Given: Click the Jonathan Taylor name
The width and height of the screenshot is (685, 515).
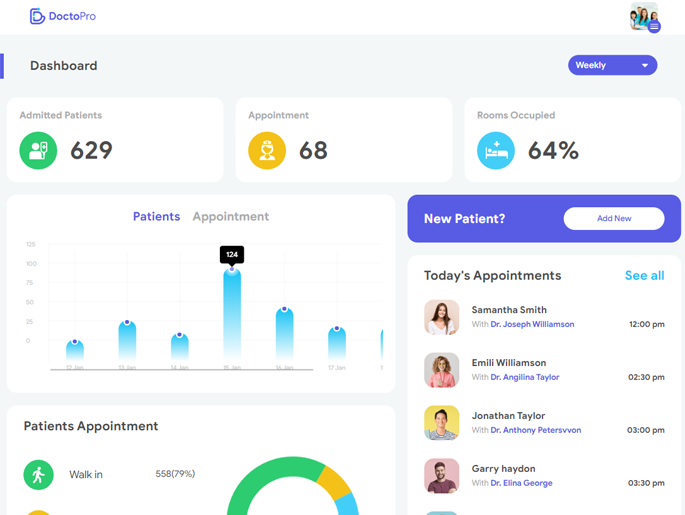Looking at the screenshot, I should click(x=508, y=416).
